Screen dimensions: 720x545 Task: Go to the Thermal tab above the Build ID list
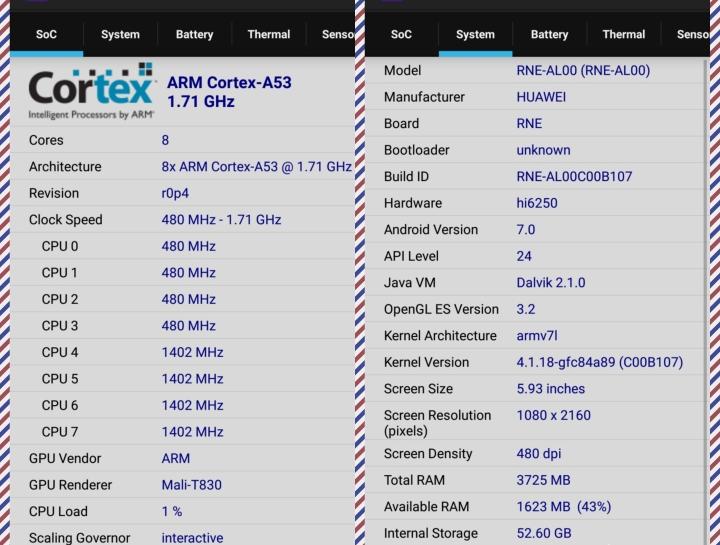(623, 34)
